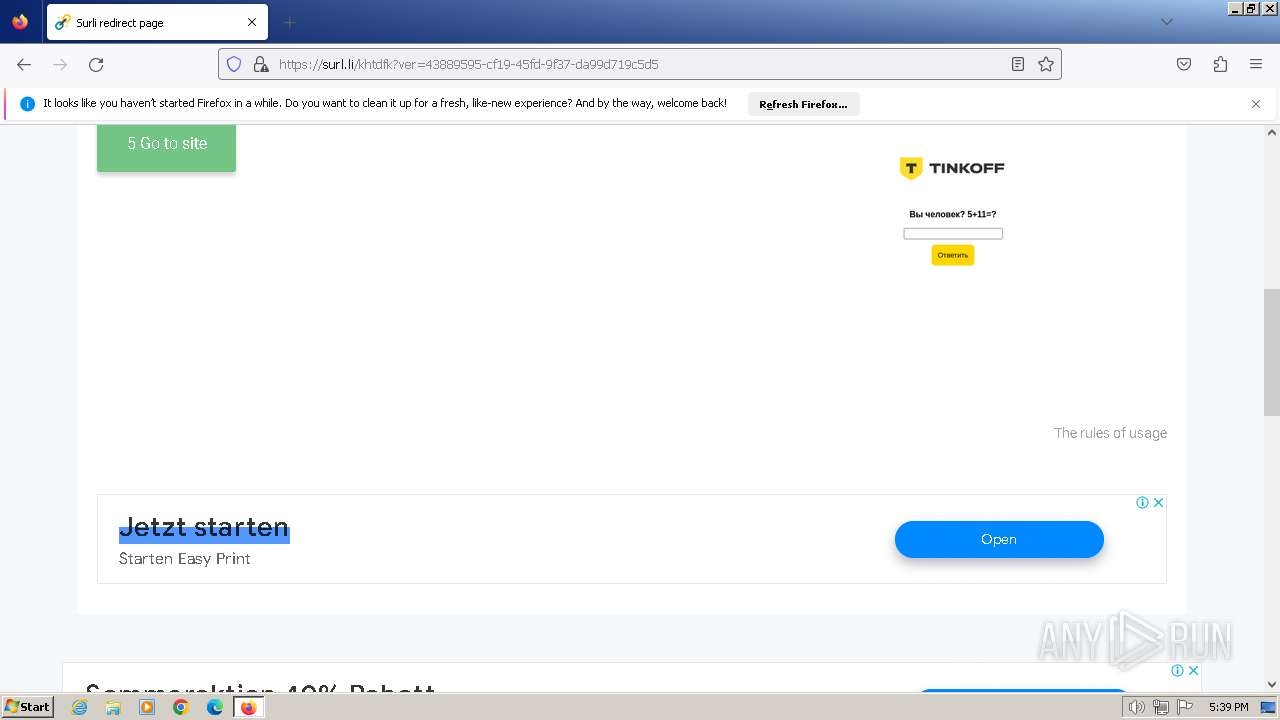Click scrollbar up arrow
1280x720 pixels.
click(1272, 132)
